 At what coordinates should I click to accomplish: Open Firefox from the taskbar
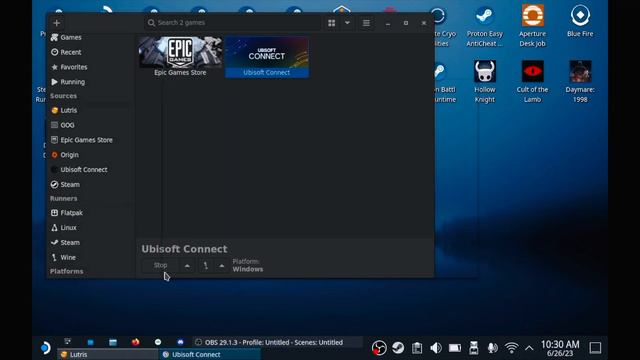pos(136,342)
